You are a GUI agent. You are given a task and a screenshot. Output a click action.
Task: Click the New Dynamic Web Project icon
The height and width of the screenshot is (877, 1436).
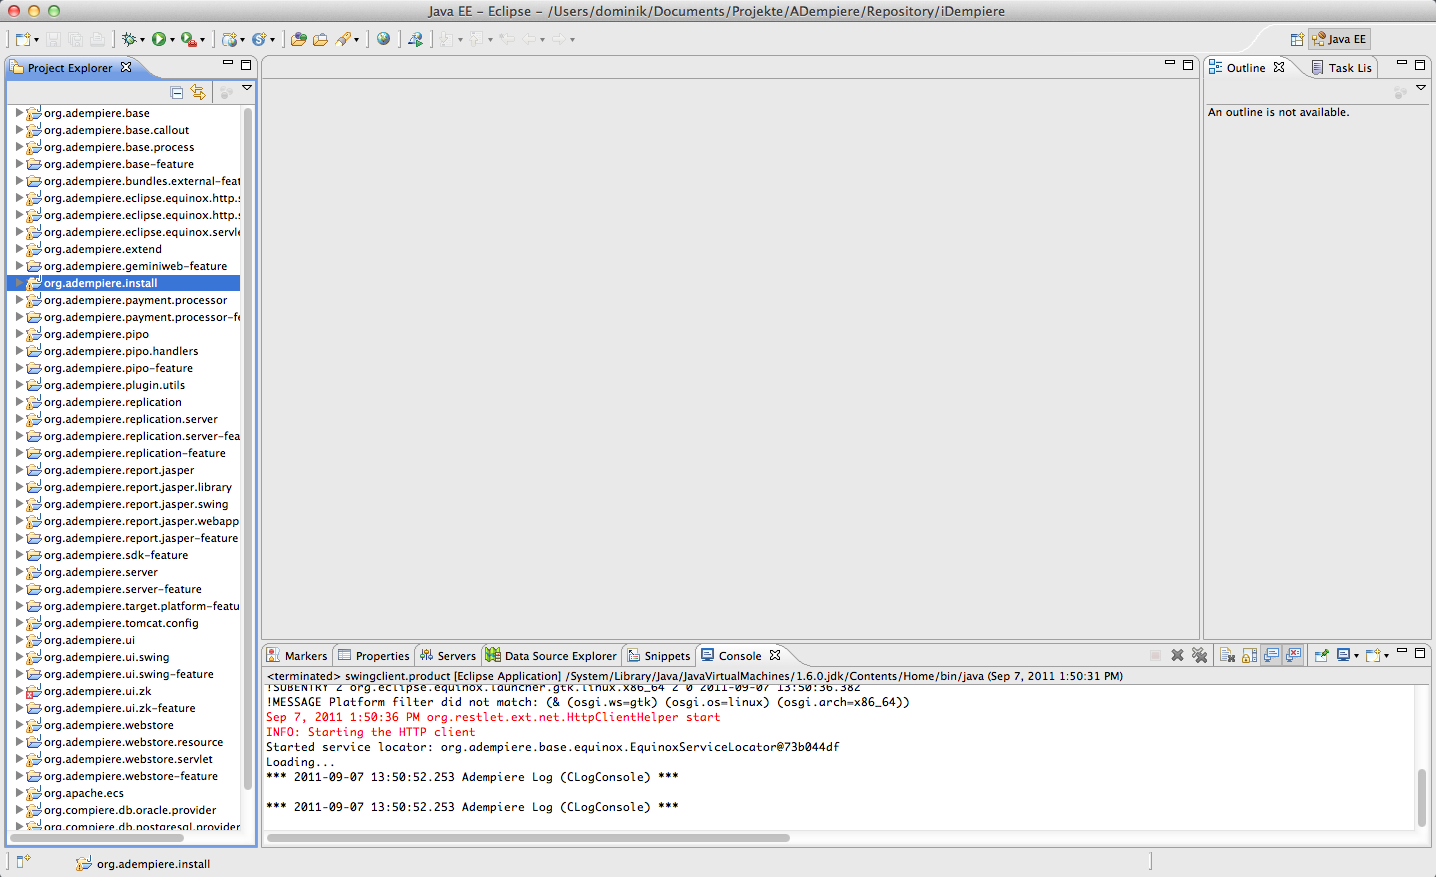(230, 39)
